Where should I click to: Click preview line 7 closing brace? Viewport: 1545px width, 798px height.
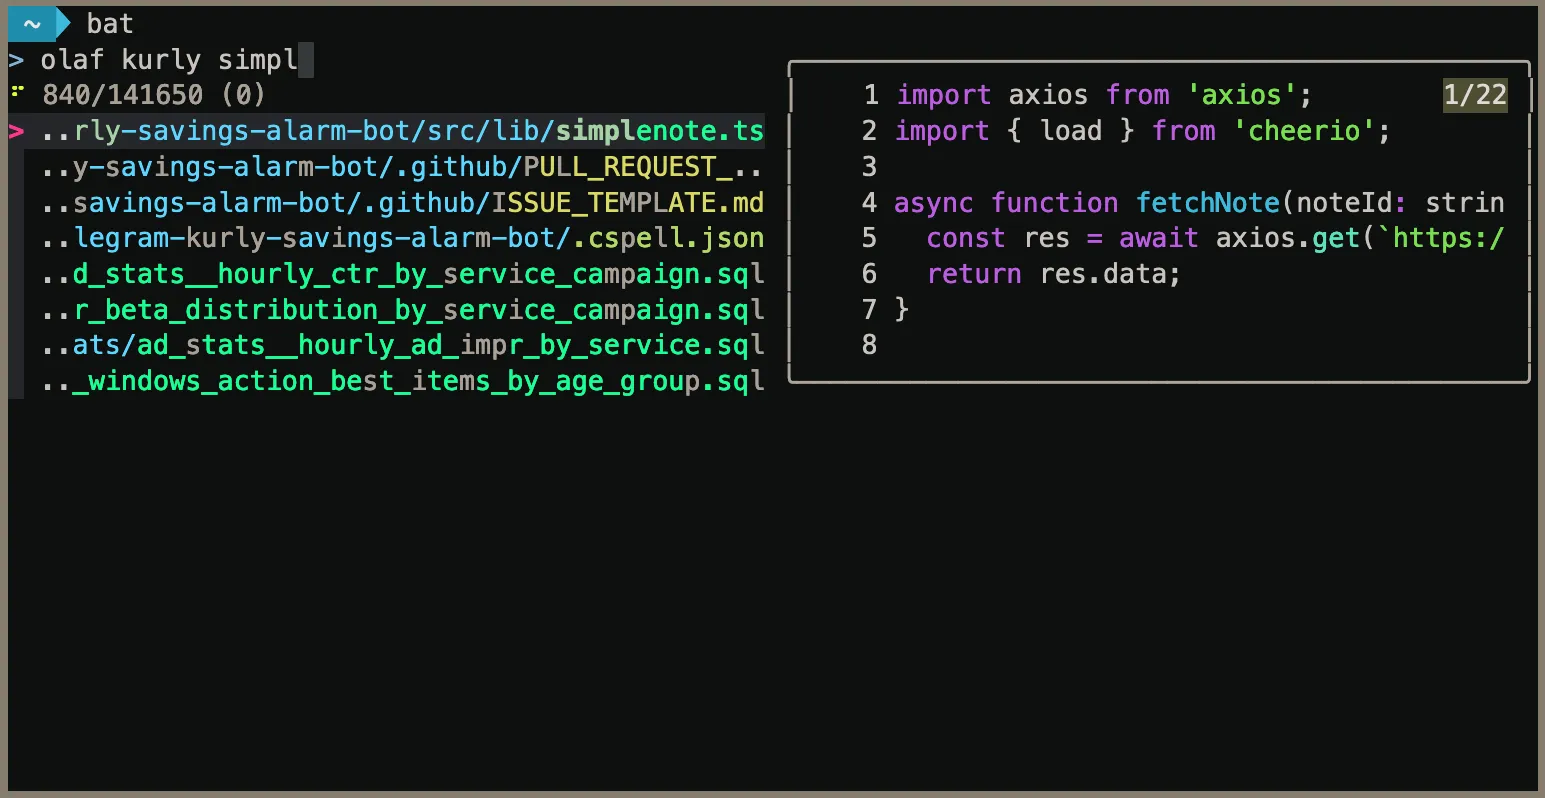(x=902, y=309)
